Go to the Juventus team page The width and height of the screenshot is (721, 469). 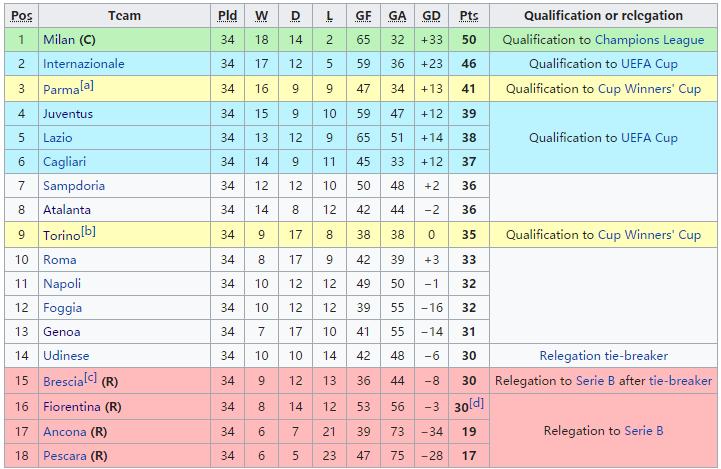click(68, 113)
